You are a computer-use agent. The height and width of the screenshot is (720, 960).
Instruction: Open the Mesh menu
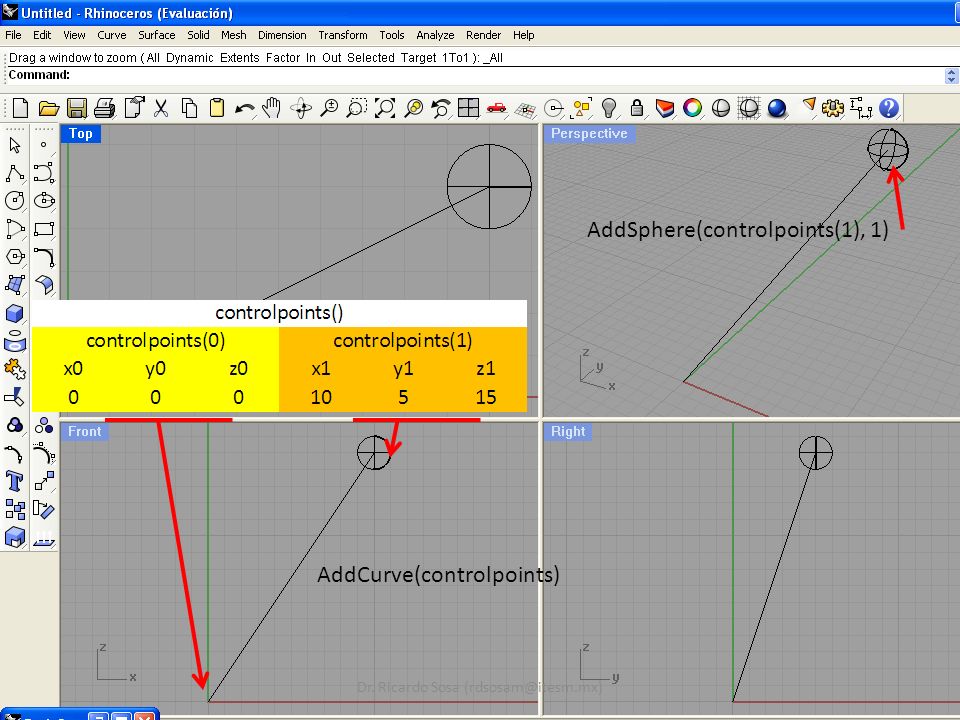point(234,36)
